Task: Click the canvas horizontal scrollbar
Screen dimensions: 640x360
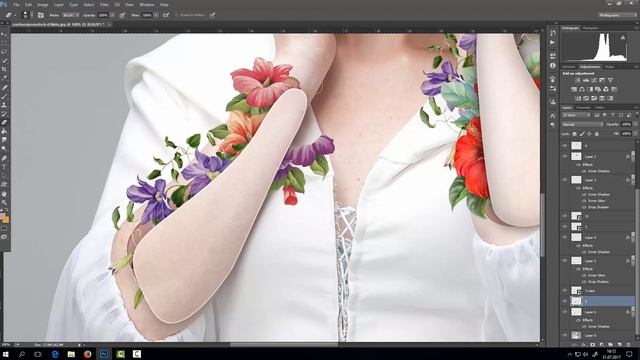Action: coord(284,344)
